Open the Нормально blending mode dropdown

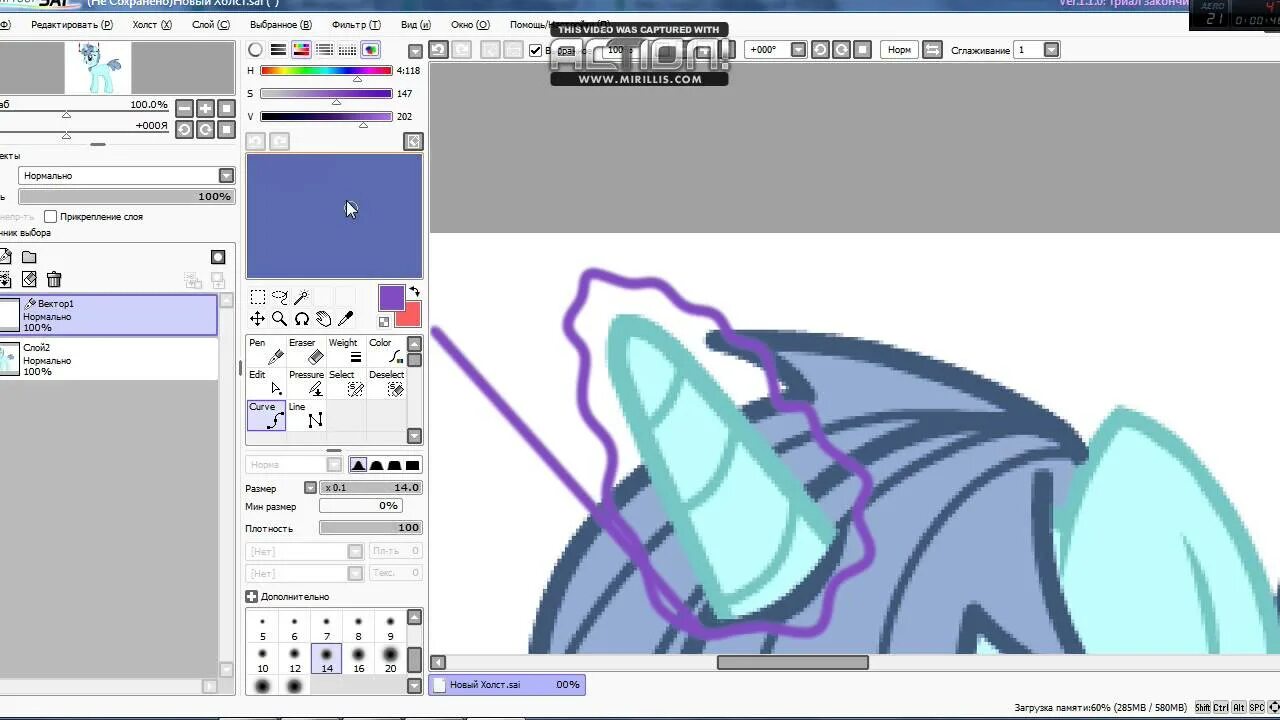(226, 175)
